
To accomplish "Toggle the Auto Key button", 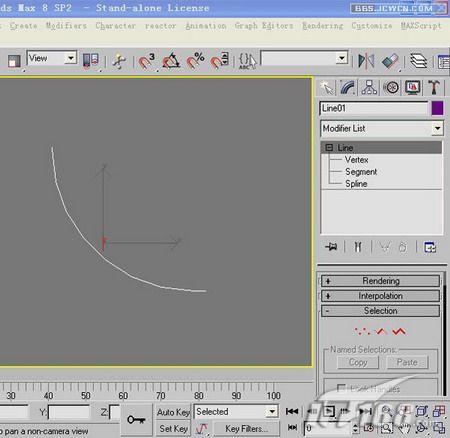I will tap(173, 412).
